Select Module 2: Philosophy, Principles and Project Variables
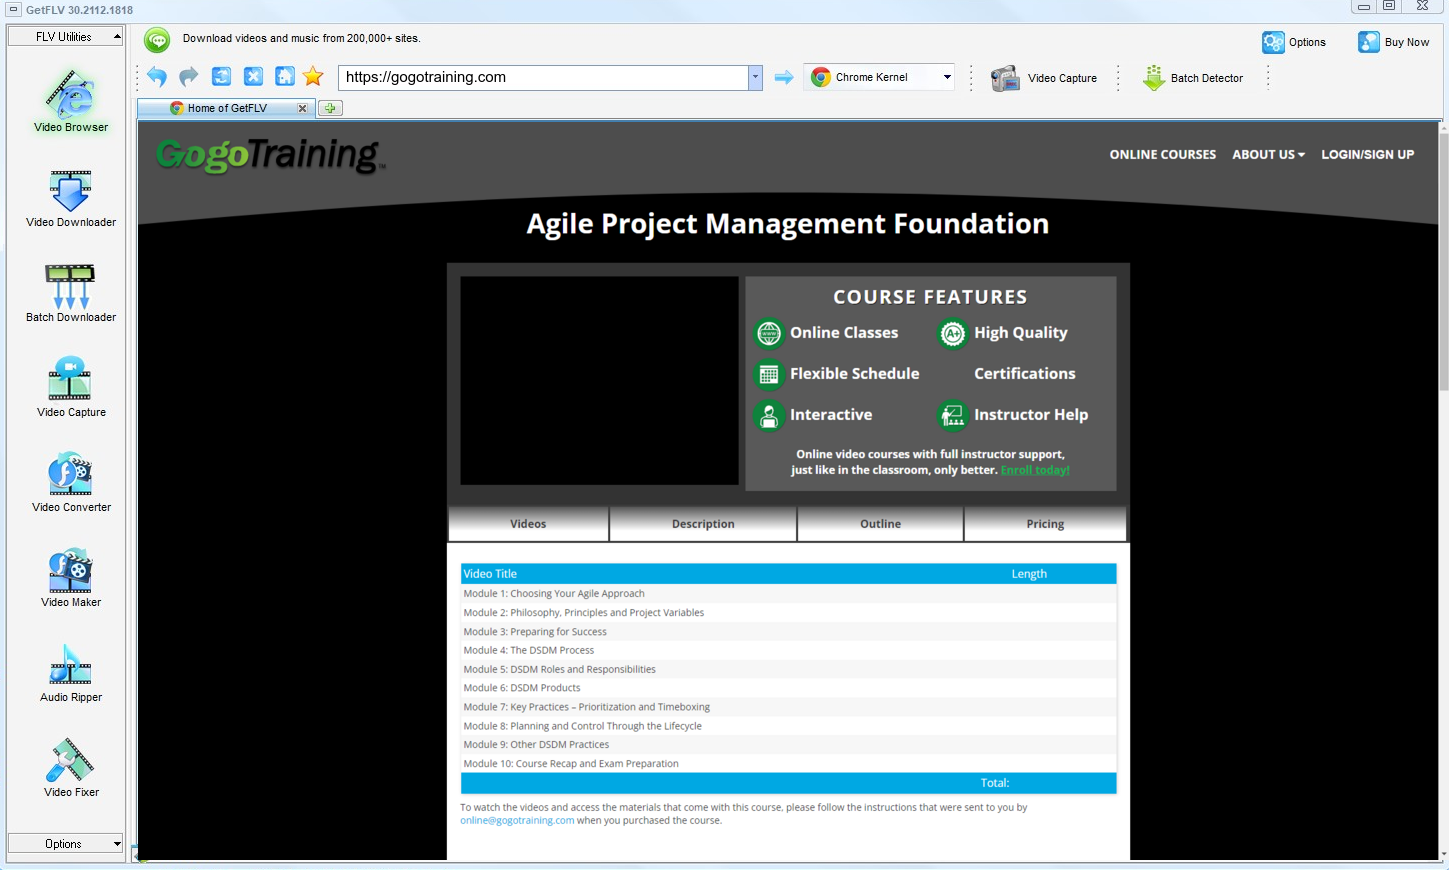The image size is (1449, 870). 788,613
